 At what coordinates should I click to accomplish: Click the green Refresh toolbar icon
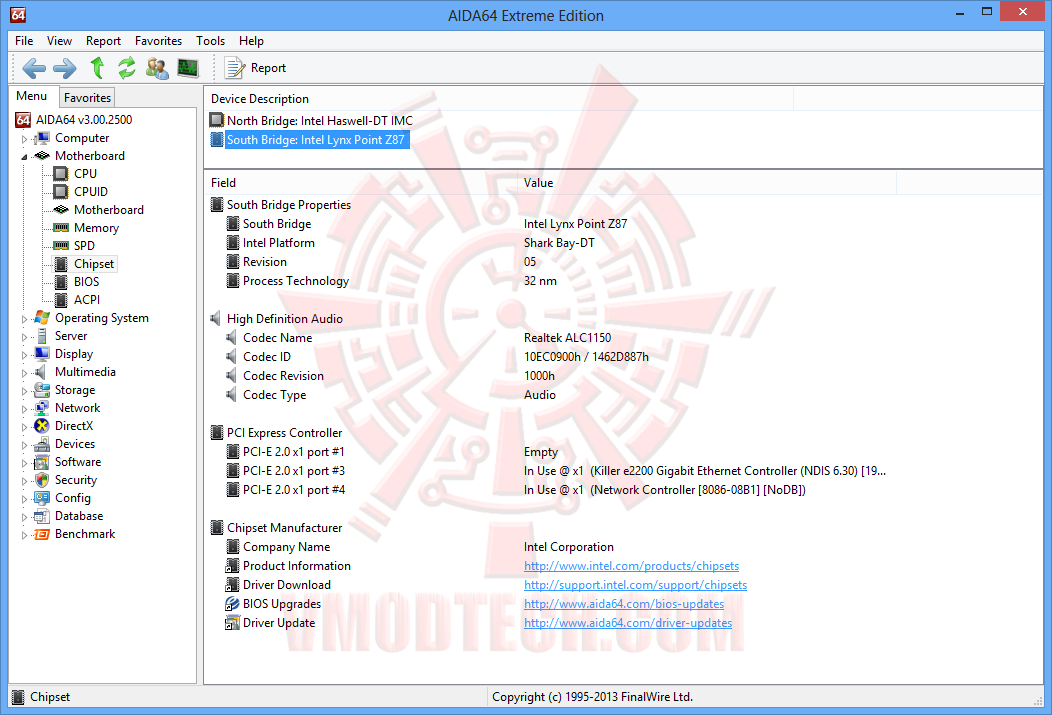(x=127, y=68)
